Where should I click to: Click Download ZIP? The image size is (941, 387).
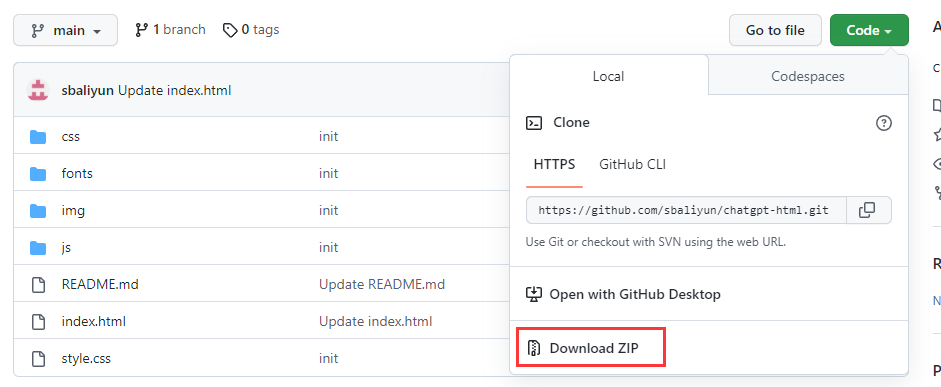point(591,347)
